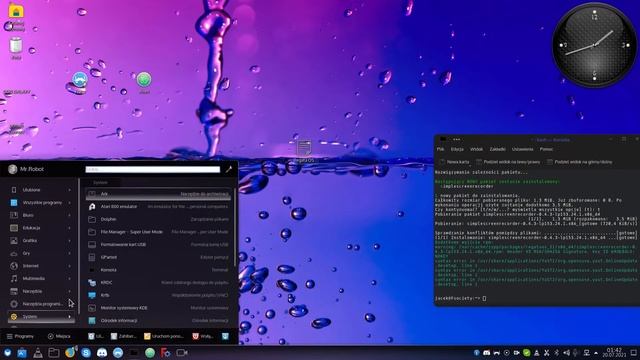Screen dimensions: 640x360
Task: Select the Narzędzia programi... category
Action: pyautogui.click(x=41, y=304)
